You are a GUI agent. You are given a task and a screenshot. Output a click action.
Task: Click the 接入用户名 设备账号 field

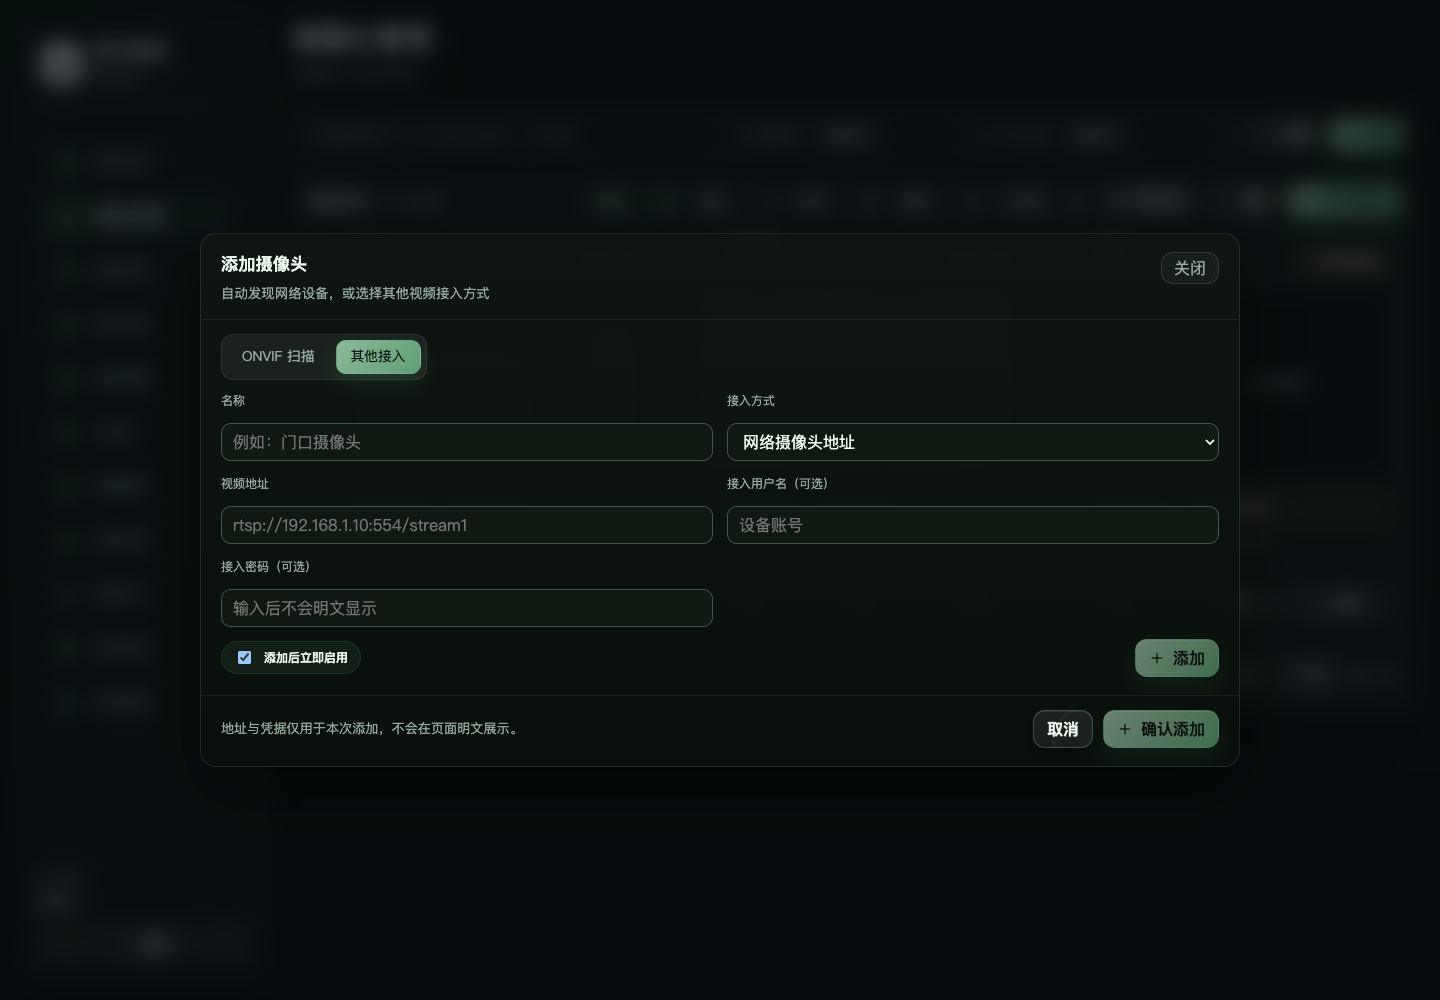click(972, 525)
